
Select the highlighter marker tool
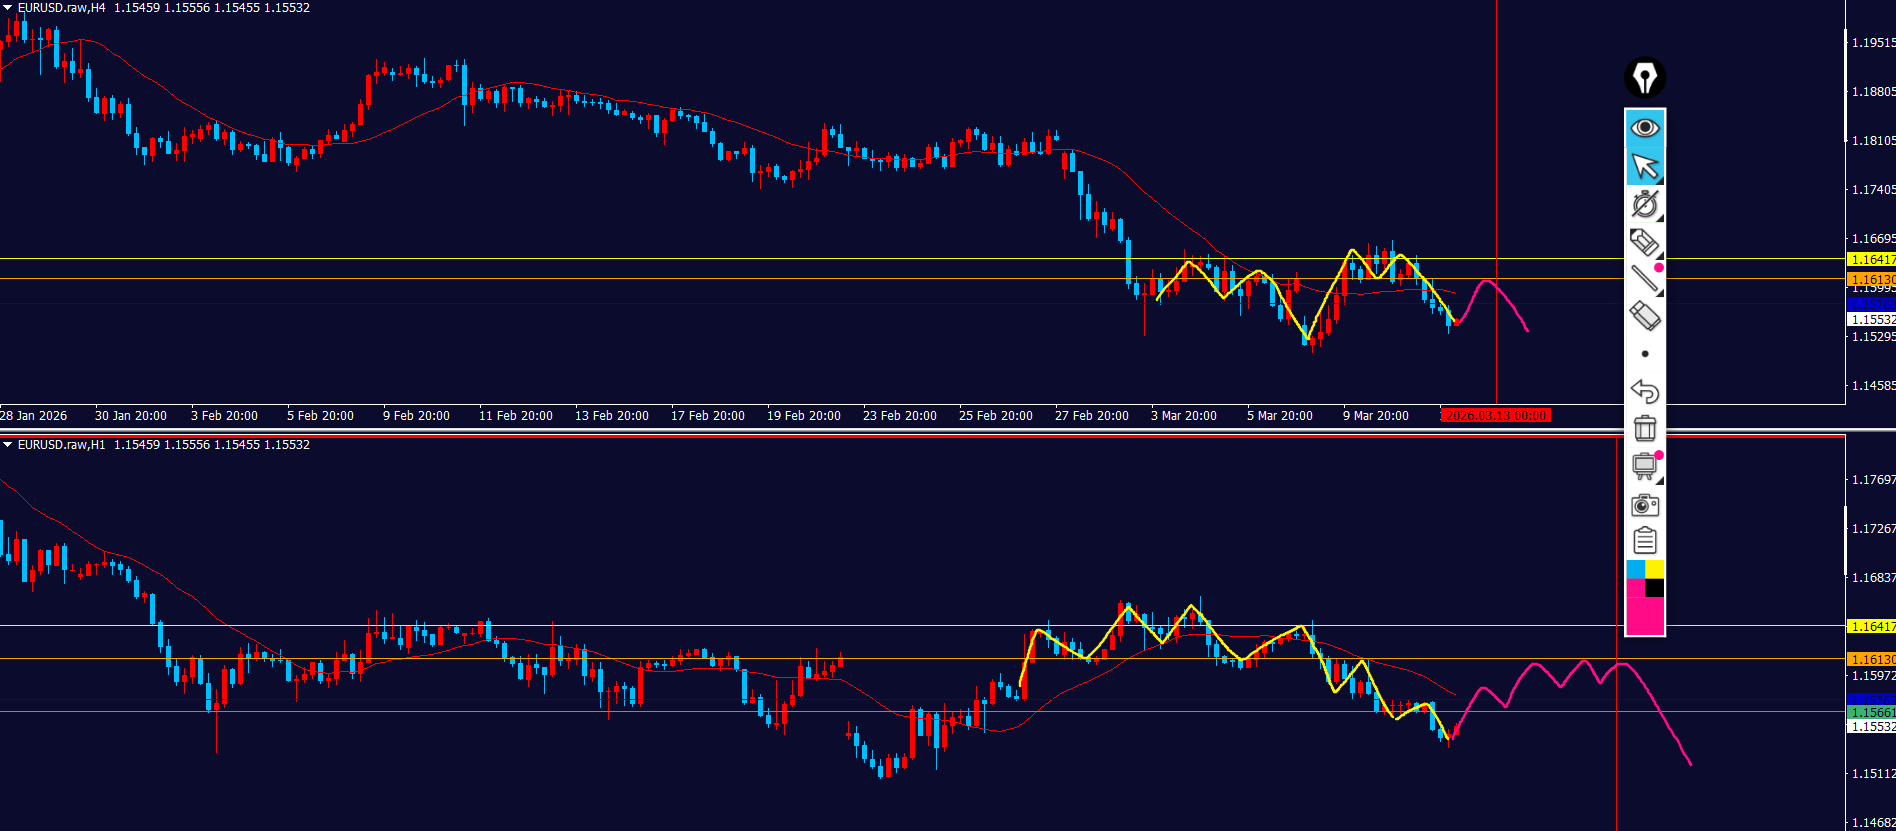coord(1645,242)
